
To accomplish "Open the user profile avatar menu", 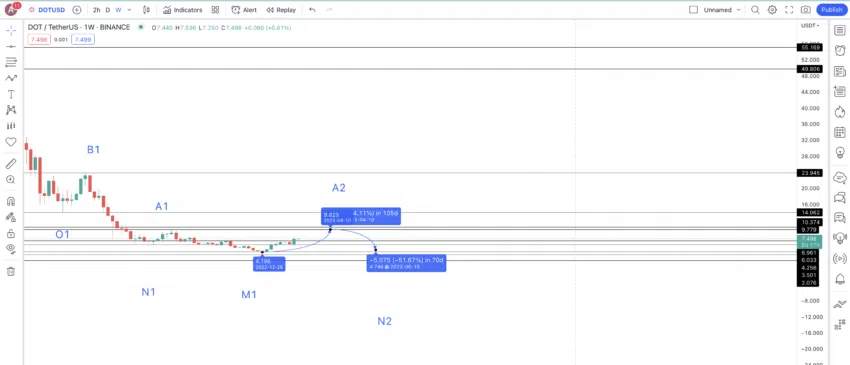I will click(x=11, y=9).
